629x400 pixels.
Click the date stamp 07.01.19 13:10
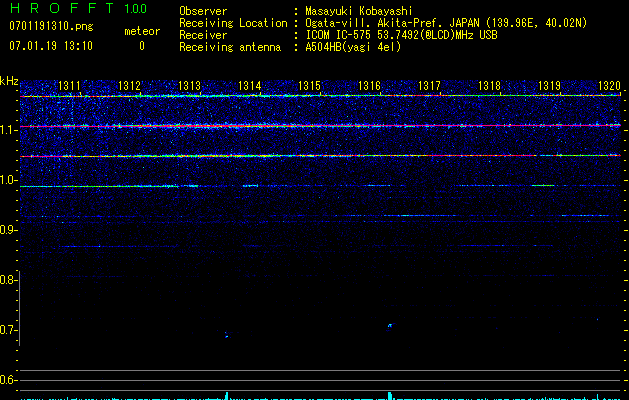click(51, 46)
